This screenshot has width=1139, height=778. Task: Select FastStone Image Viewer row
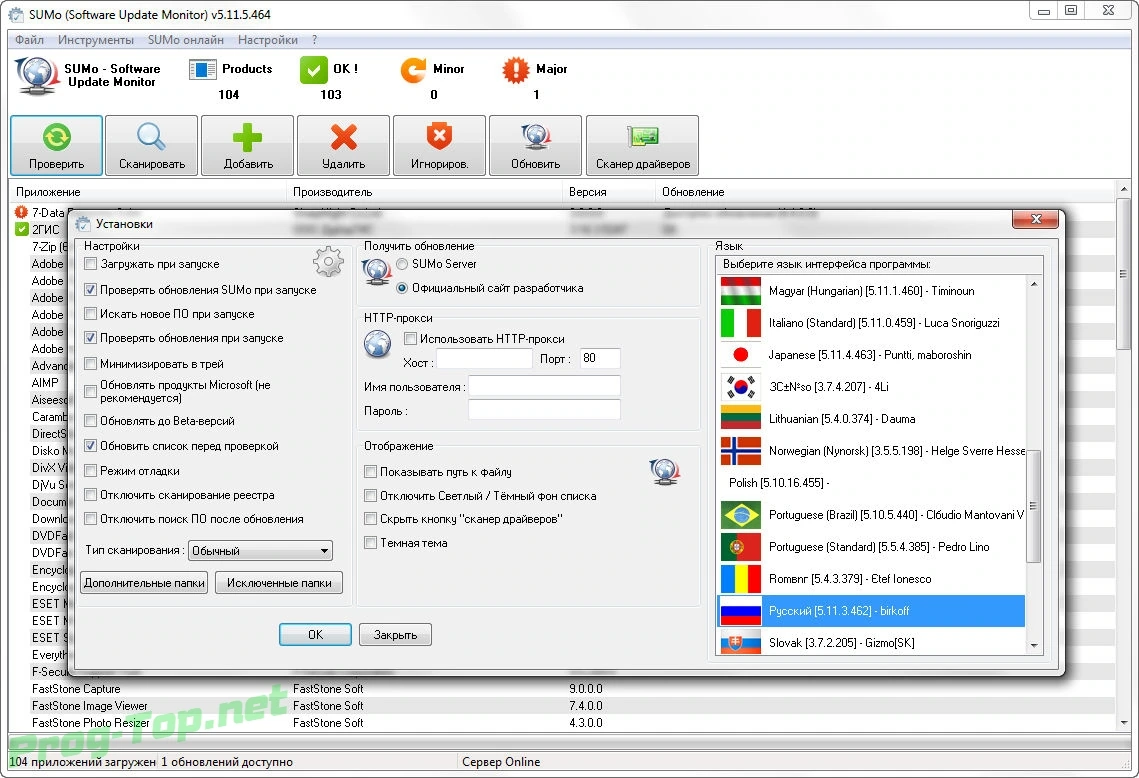[563, 705]
